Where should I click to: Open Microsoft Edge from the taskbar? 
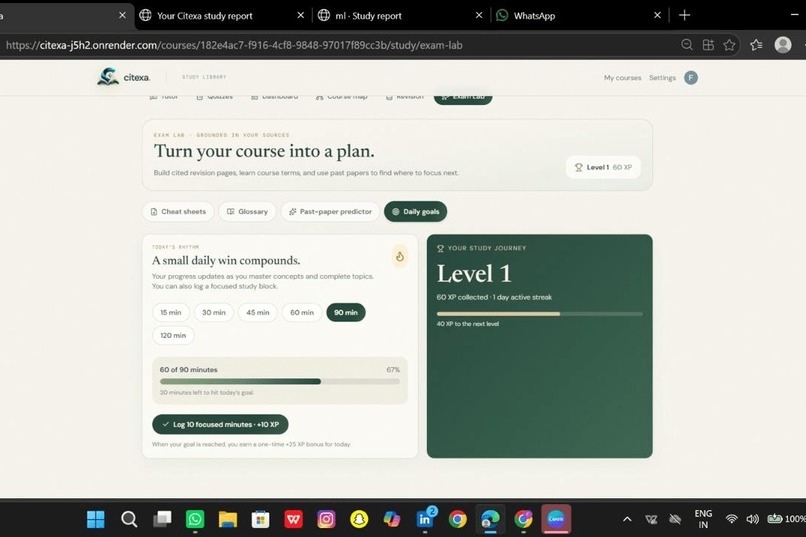pos(490,520)
